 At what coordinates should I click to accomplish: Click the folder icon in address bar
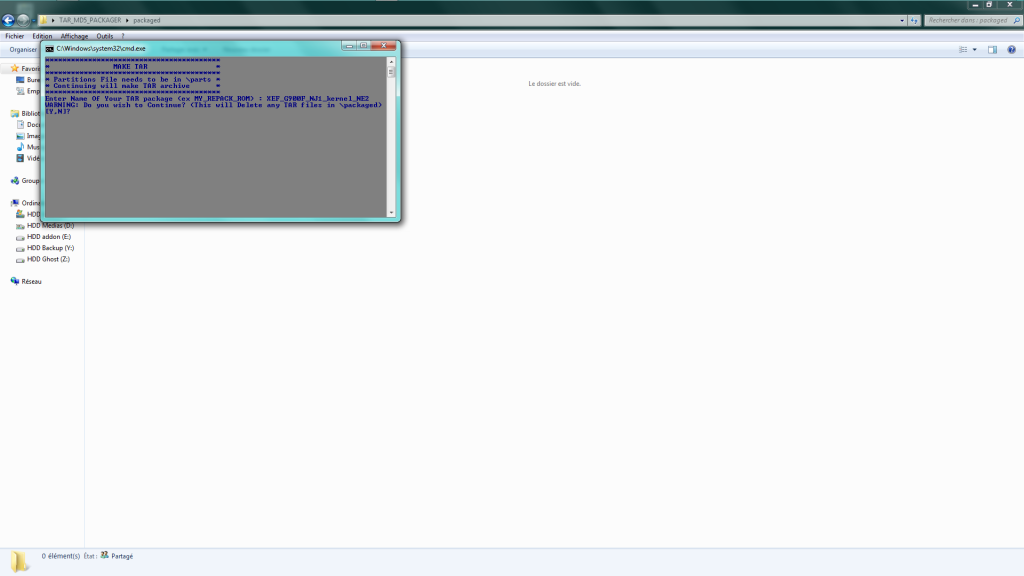pyautogui.click(x=43, y=20)
